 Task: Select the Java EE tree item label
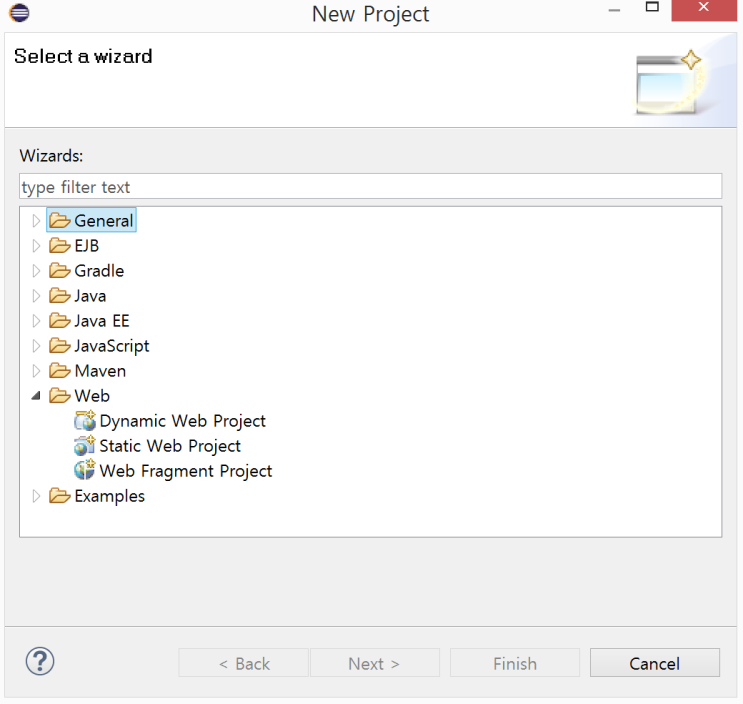tap(102, 321)
